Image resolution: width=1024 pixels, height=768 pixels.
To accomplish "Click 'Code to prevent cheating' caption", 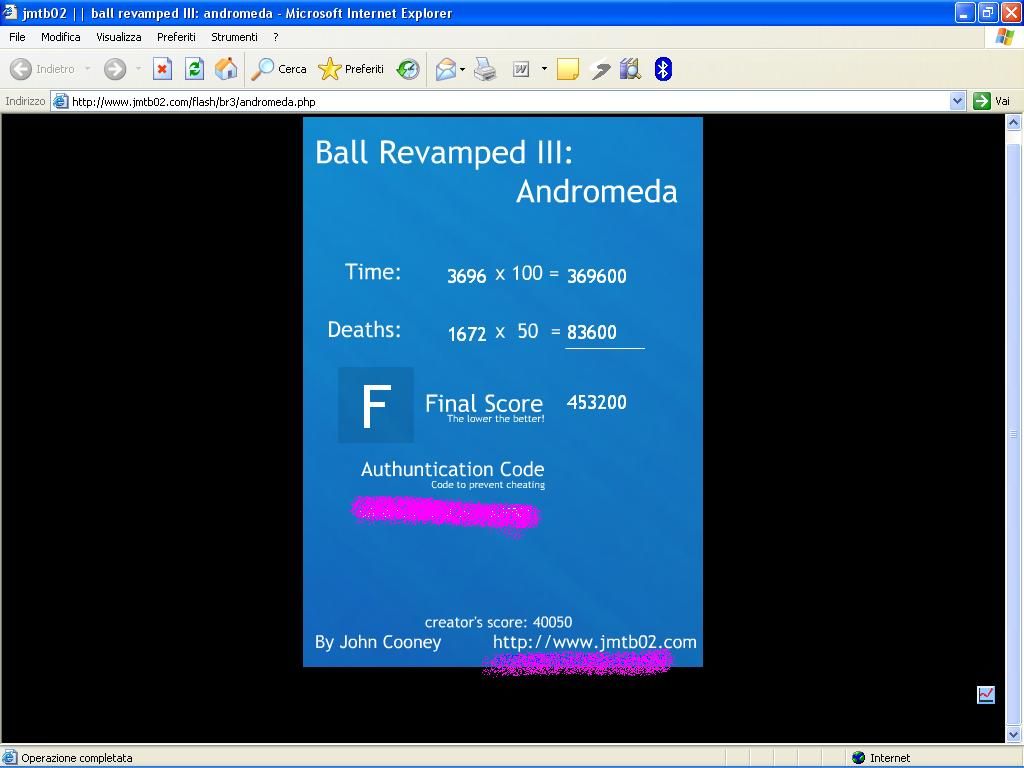I will (488, 485).
